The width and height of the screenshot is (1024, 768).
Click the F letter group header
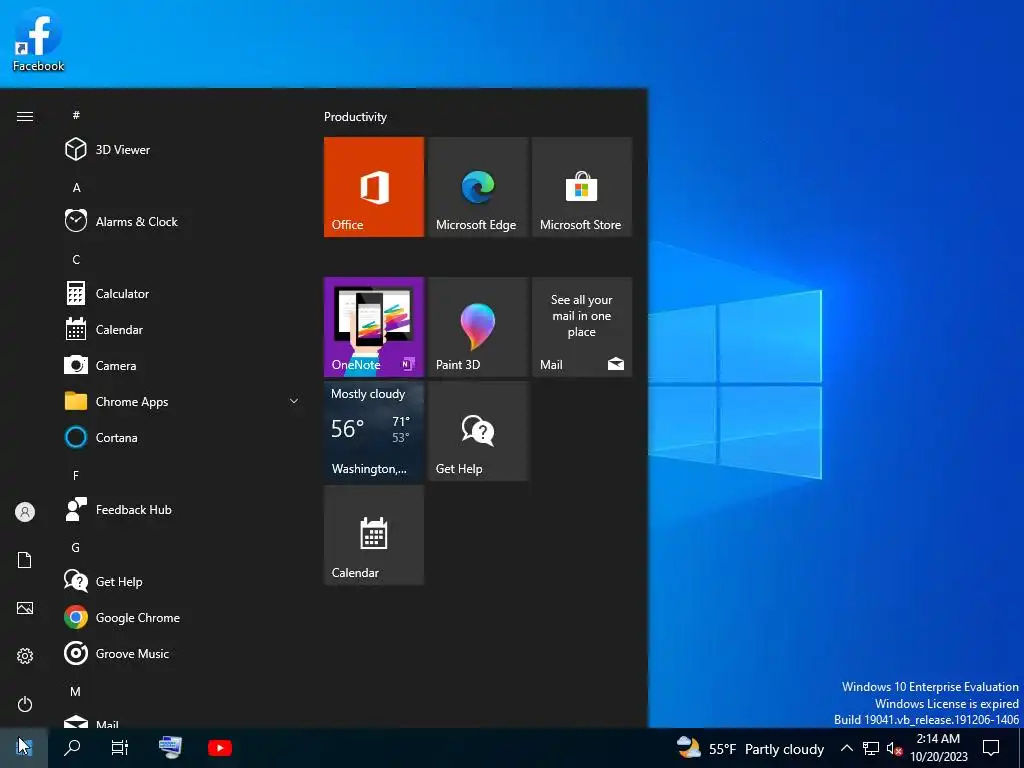[76, 475]
